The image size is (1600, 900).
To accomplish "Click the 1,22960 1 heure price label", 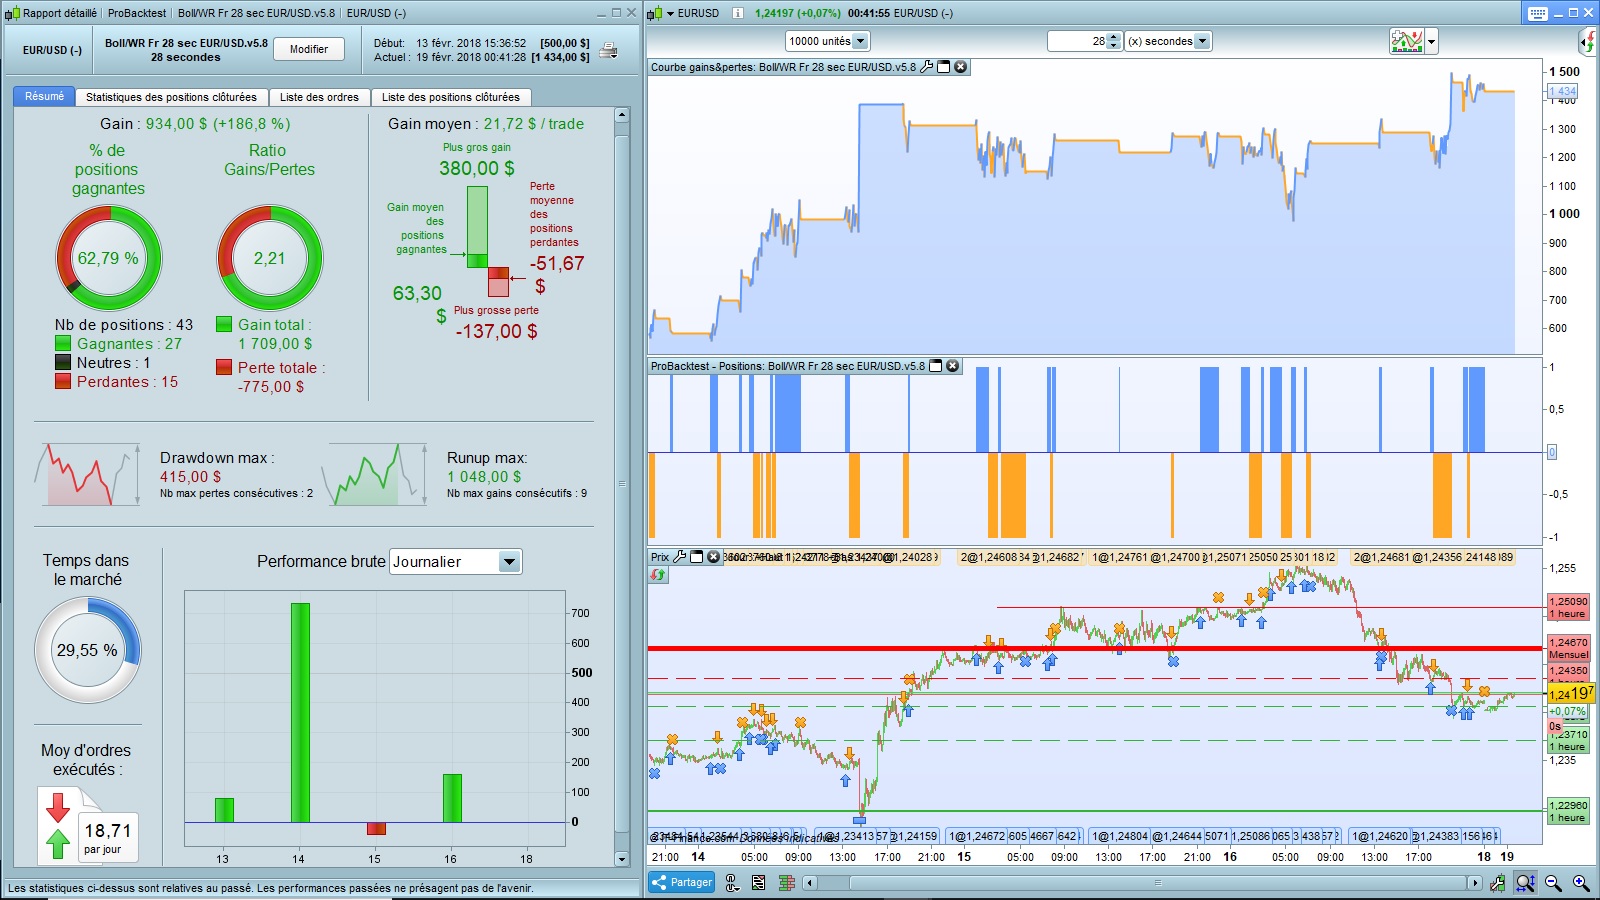I will (x=1568, y=811).
